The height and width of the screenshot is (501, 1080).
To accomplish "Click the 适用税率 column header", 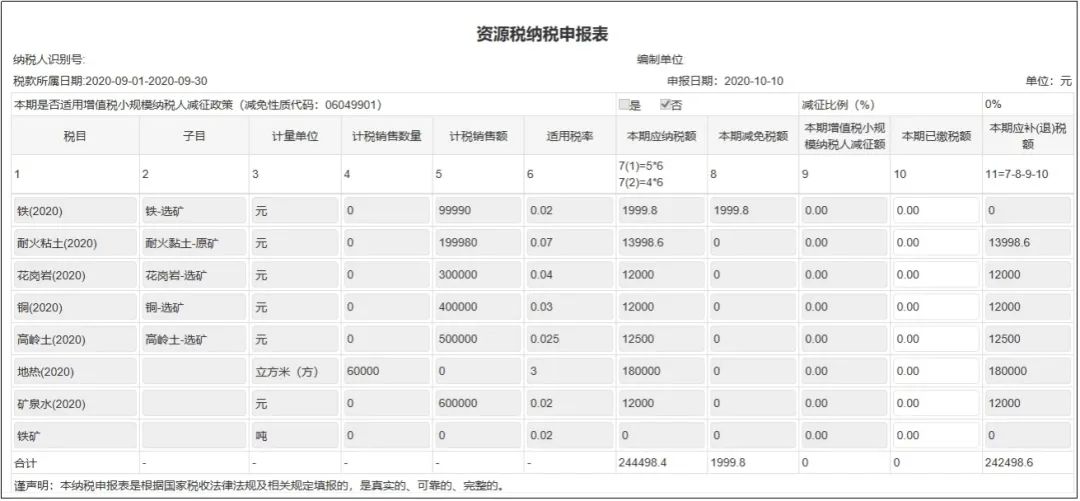I will pos(570,136).
